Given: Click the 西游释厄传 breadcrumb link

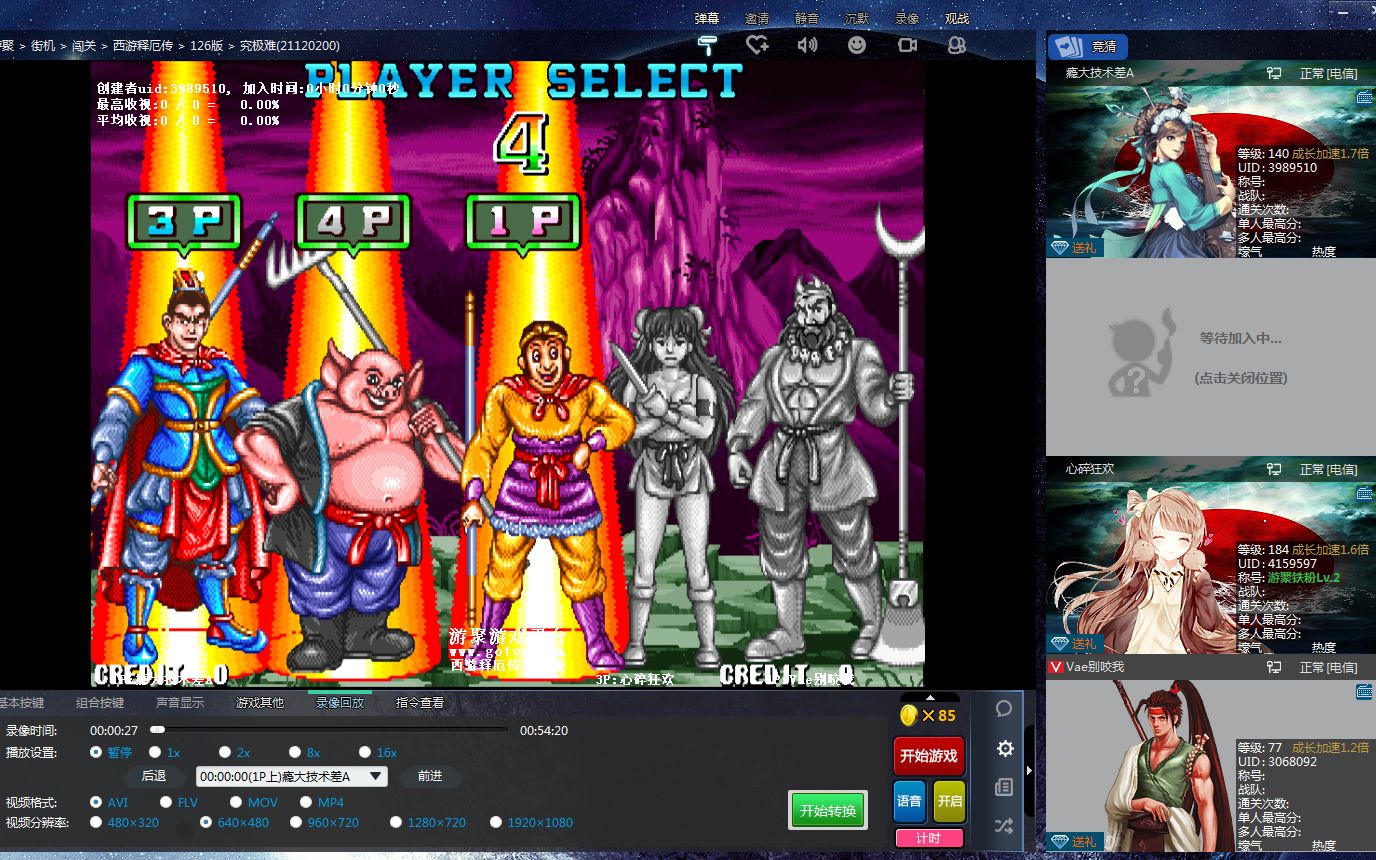Looking at the screenshot, I should pos(143,45).
